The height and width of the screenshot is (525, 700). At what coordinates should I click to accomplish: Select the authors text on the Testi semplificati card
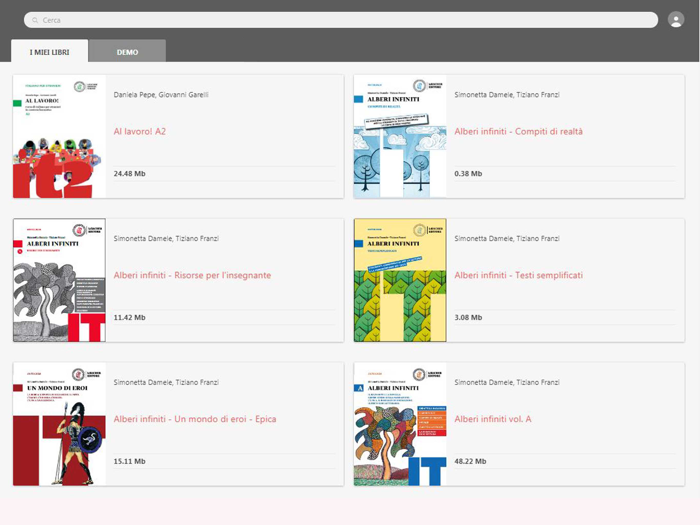pyautogui.click(x=507, y=238)
